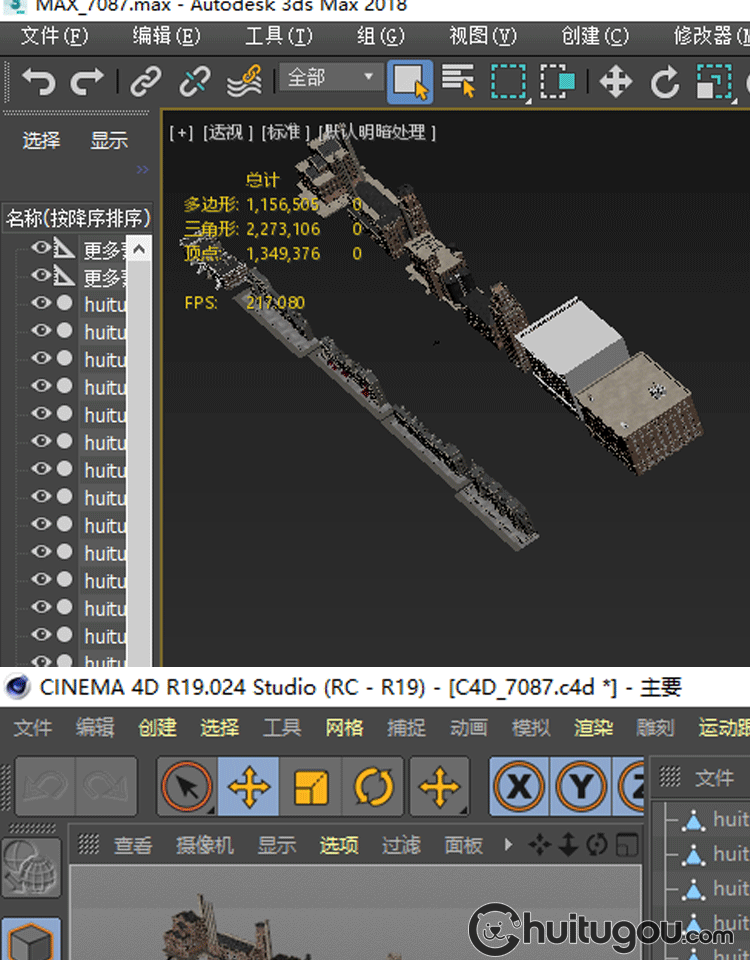Open the 网格 menu in Cinema 4D

pyautogui.click(x=344, y=727)
